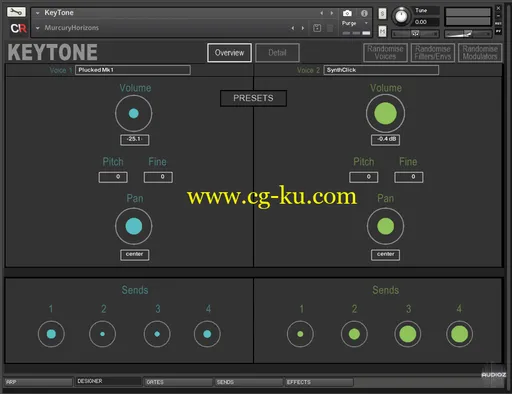Screen dimensions: 512x394
Task: Click the Tune value 0.00 field
Action: (x=426, y=22)
